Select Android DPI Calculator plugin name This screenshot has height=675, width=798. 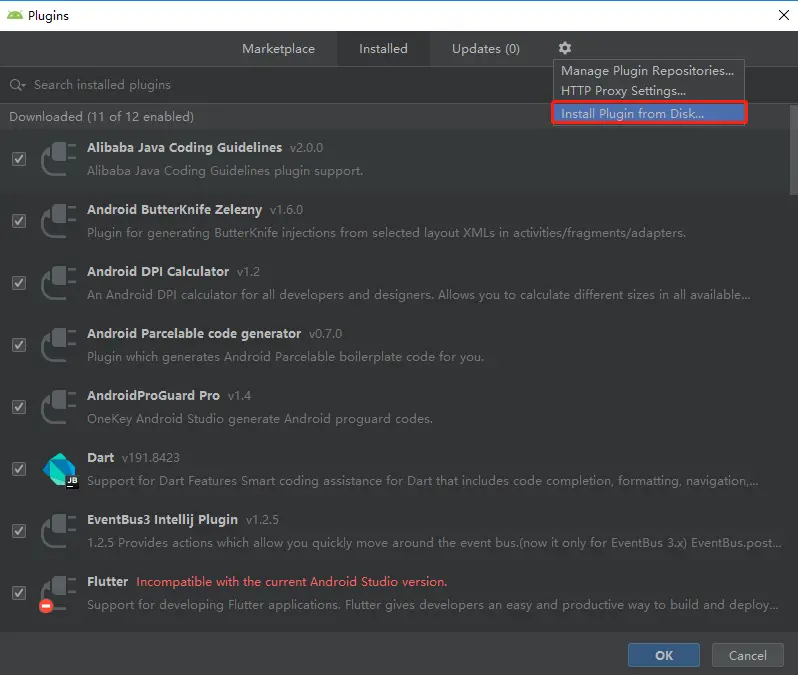158,272
